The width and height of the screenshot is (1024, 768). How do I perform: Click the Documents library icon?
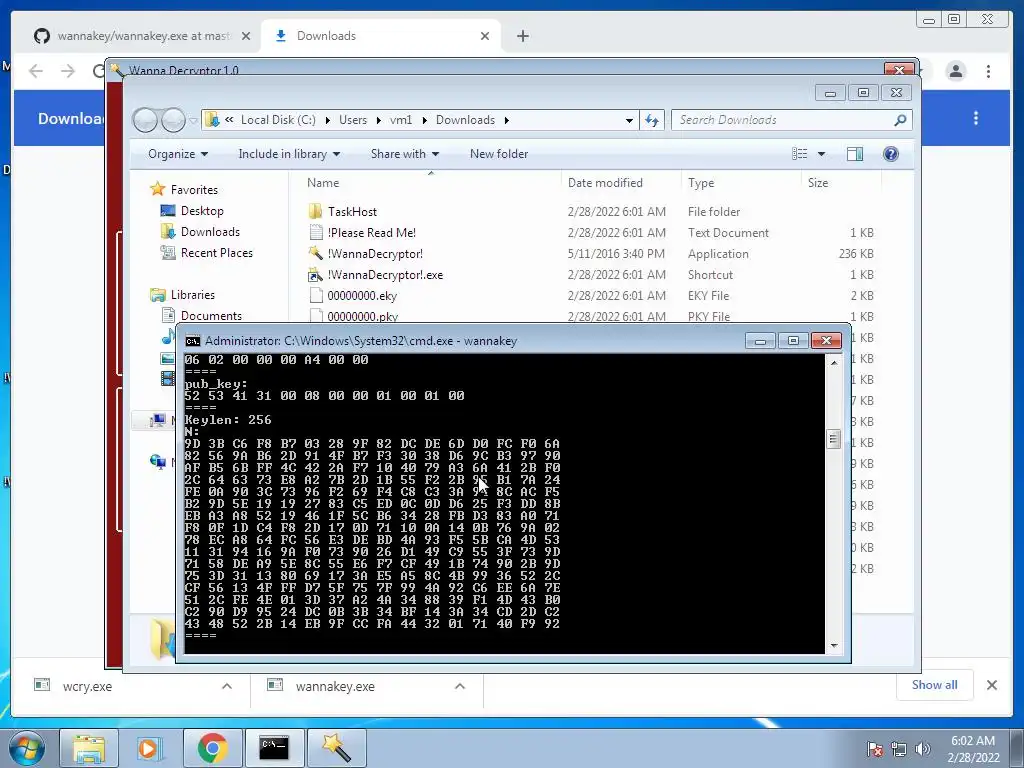[168, 315]
